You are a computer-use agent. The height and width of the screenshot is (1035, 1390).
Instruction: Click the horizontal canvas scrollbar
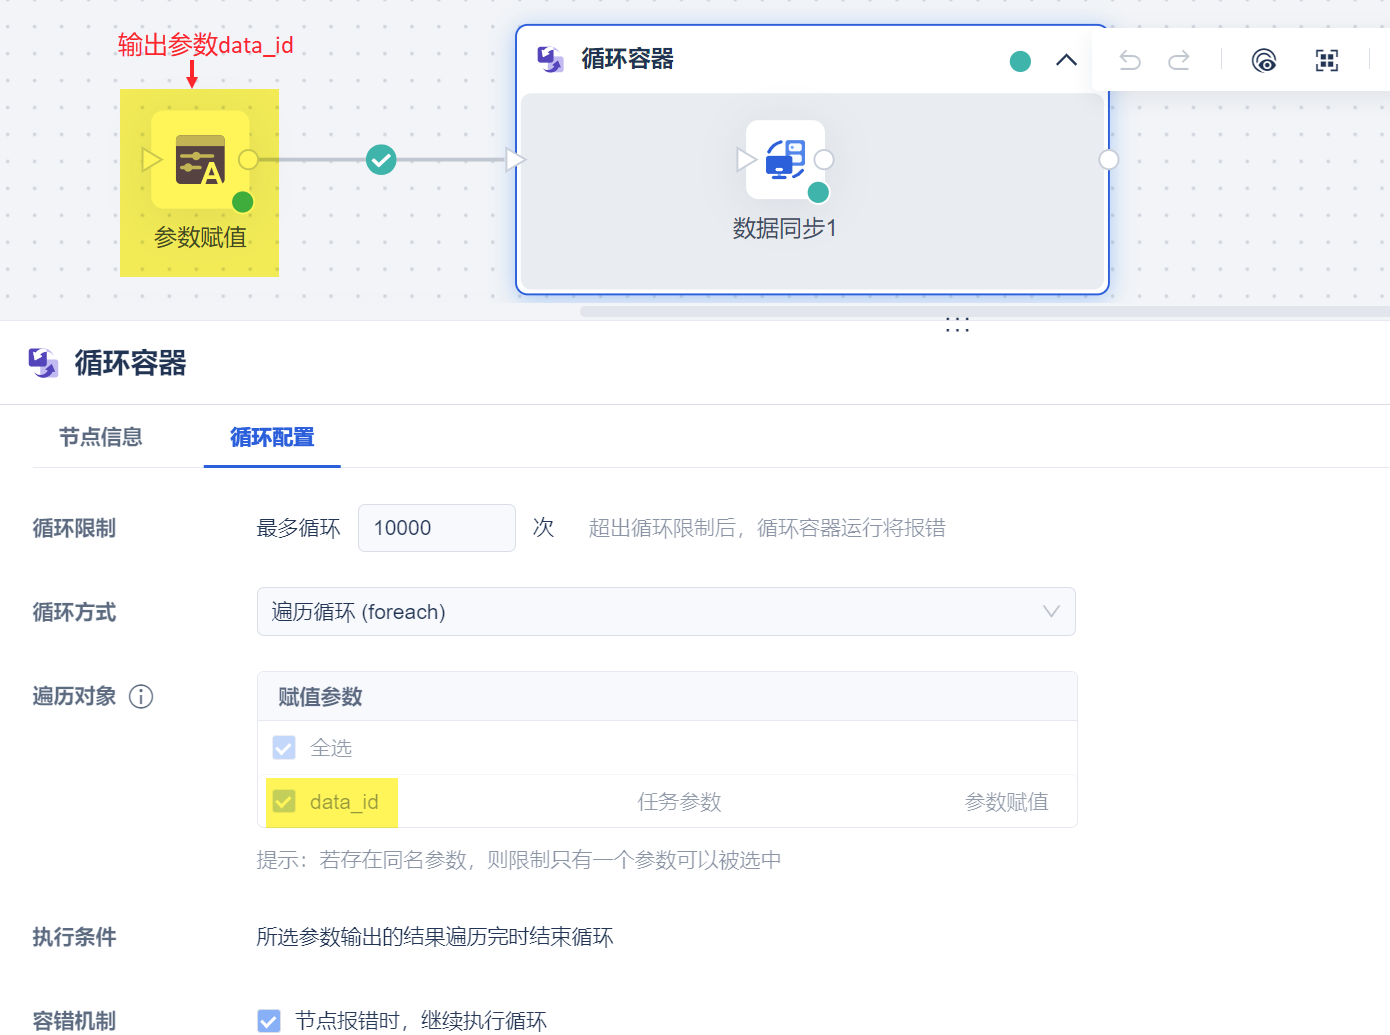point(985,311)
